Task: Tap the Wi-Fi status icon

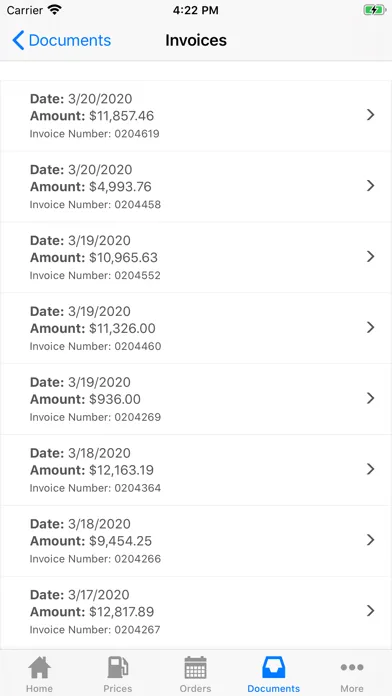Action: click(x=55, y=10)
